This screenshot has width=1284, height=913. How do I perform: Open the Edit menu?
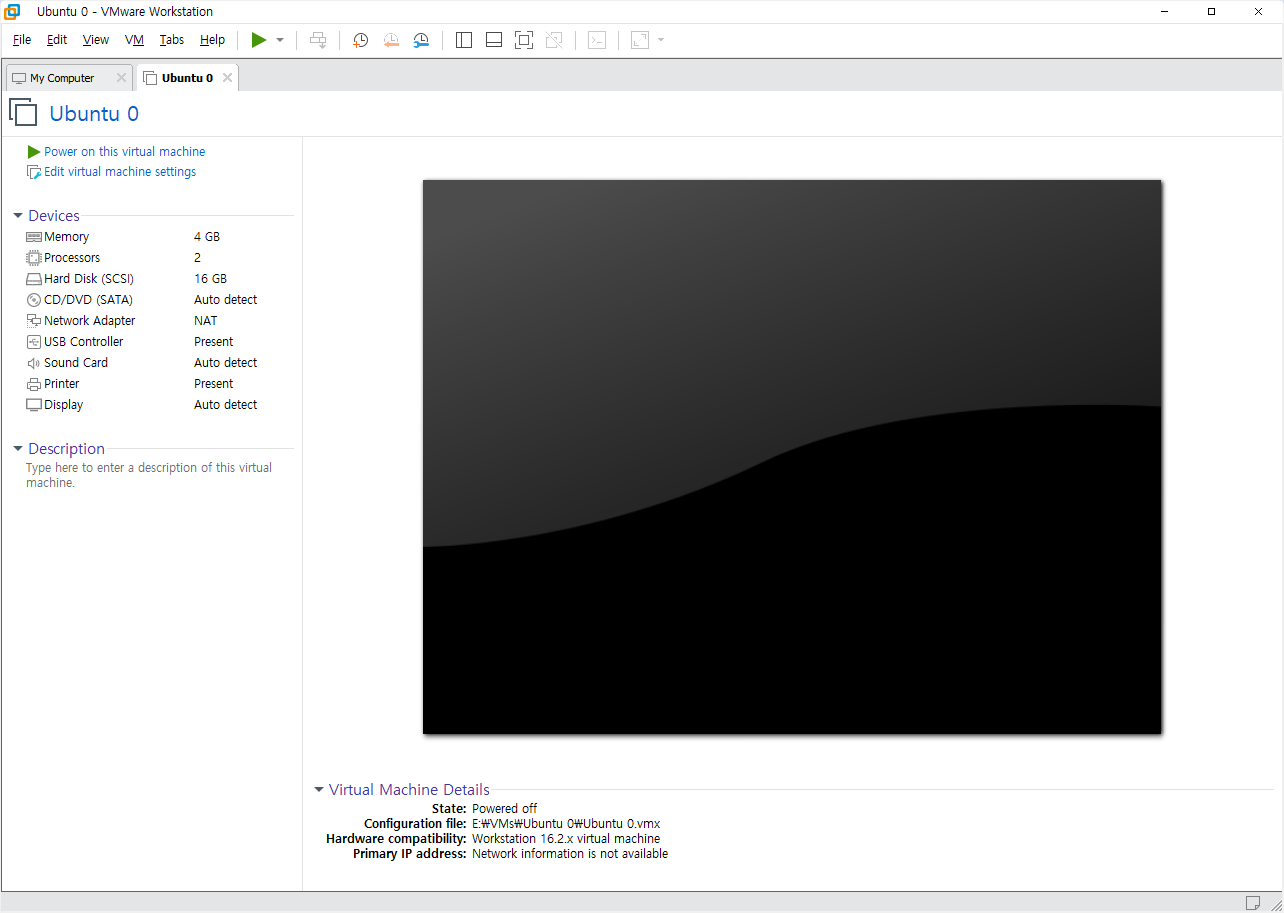(57, 40)
